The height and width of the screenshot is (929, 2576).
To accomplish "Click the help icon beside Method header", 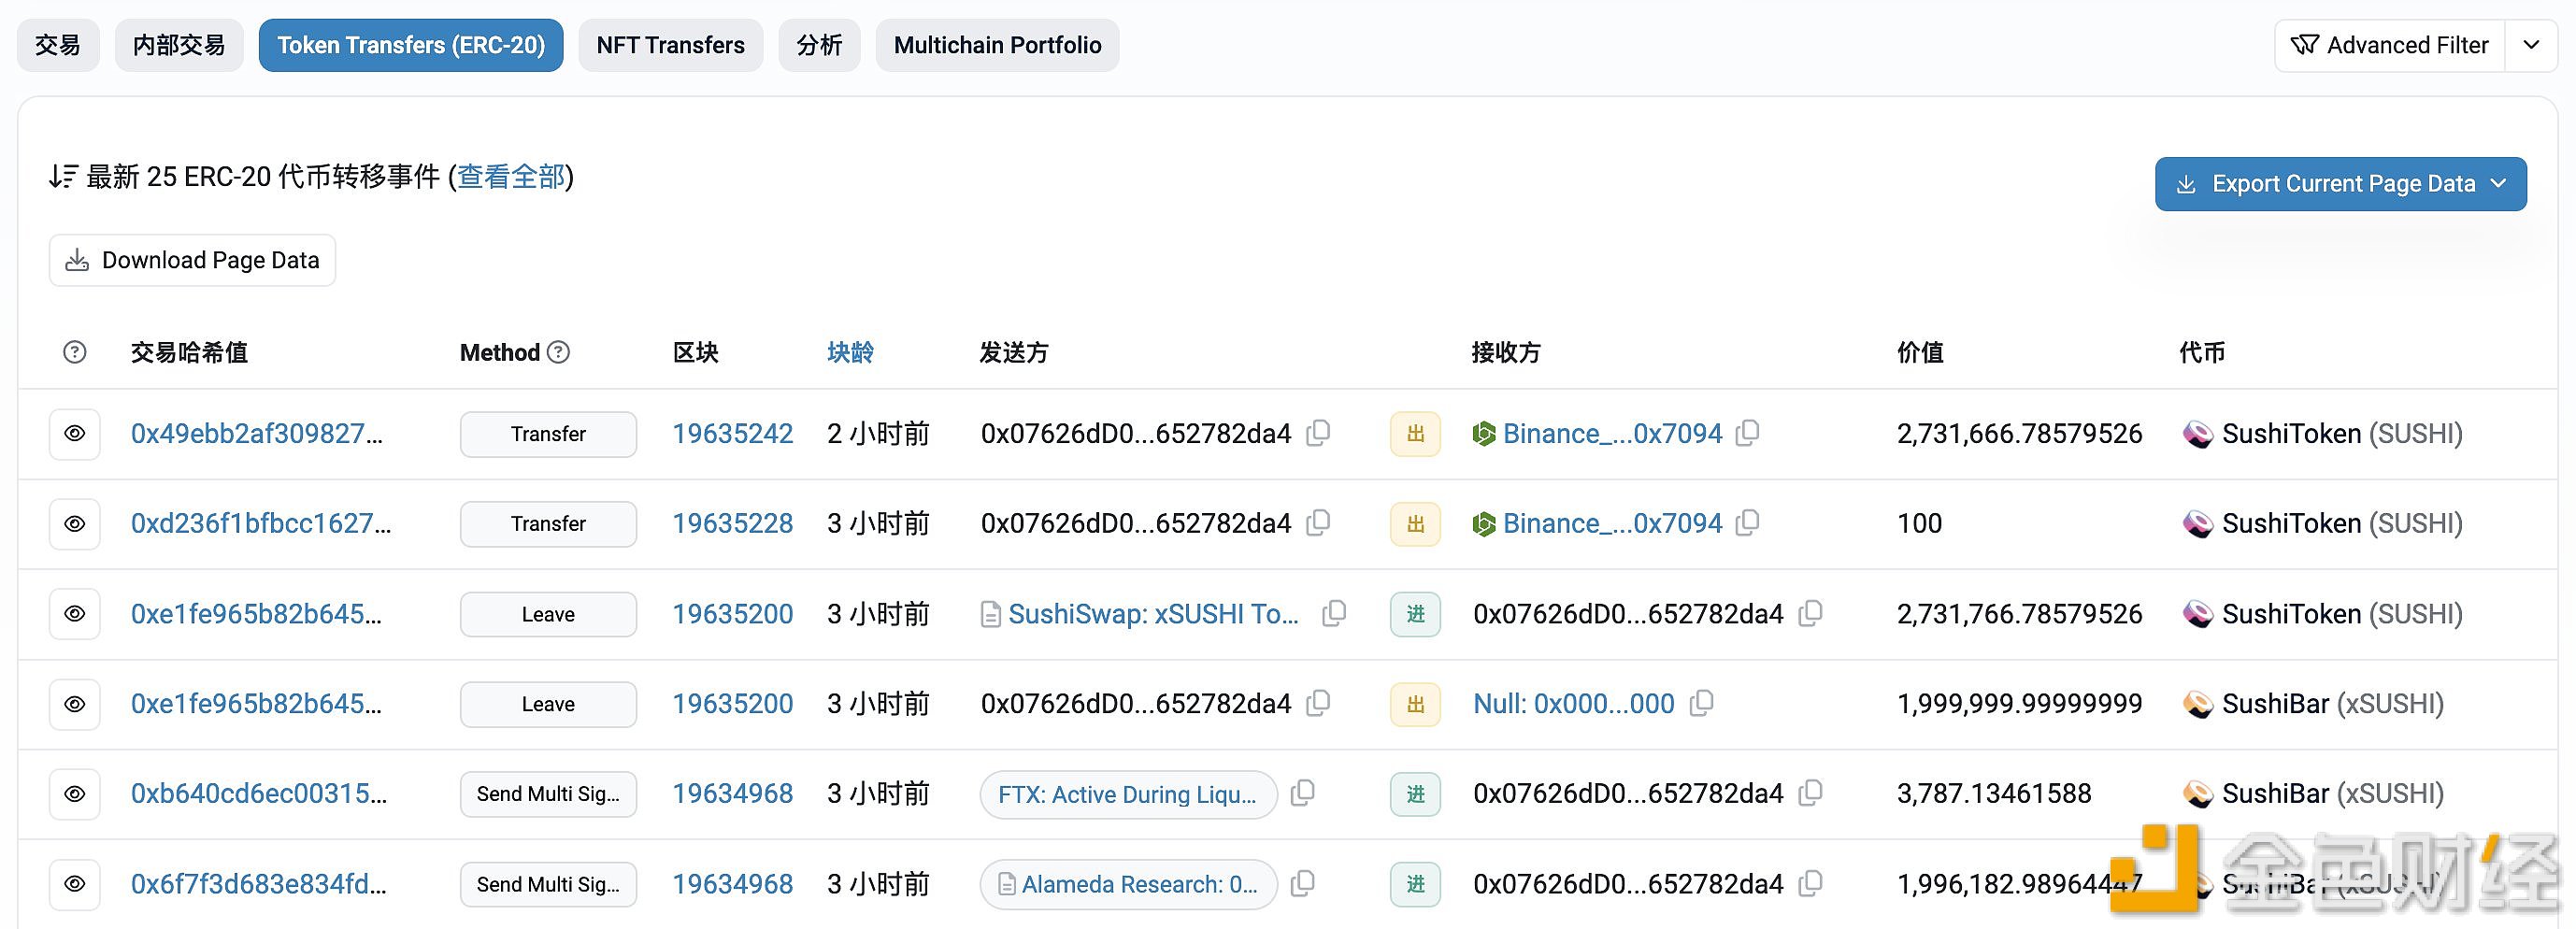I will [559, 352].
